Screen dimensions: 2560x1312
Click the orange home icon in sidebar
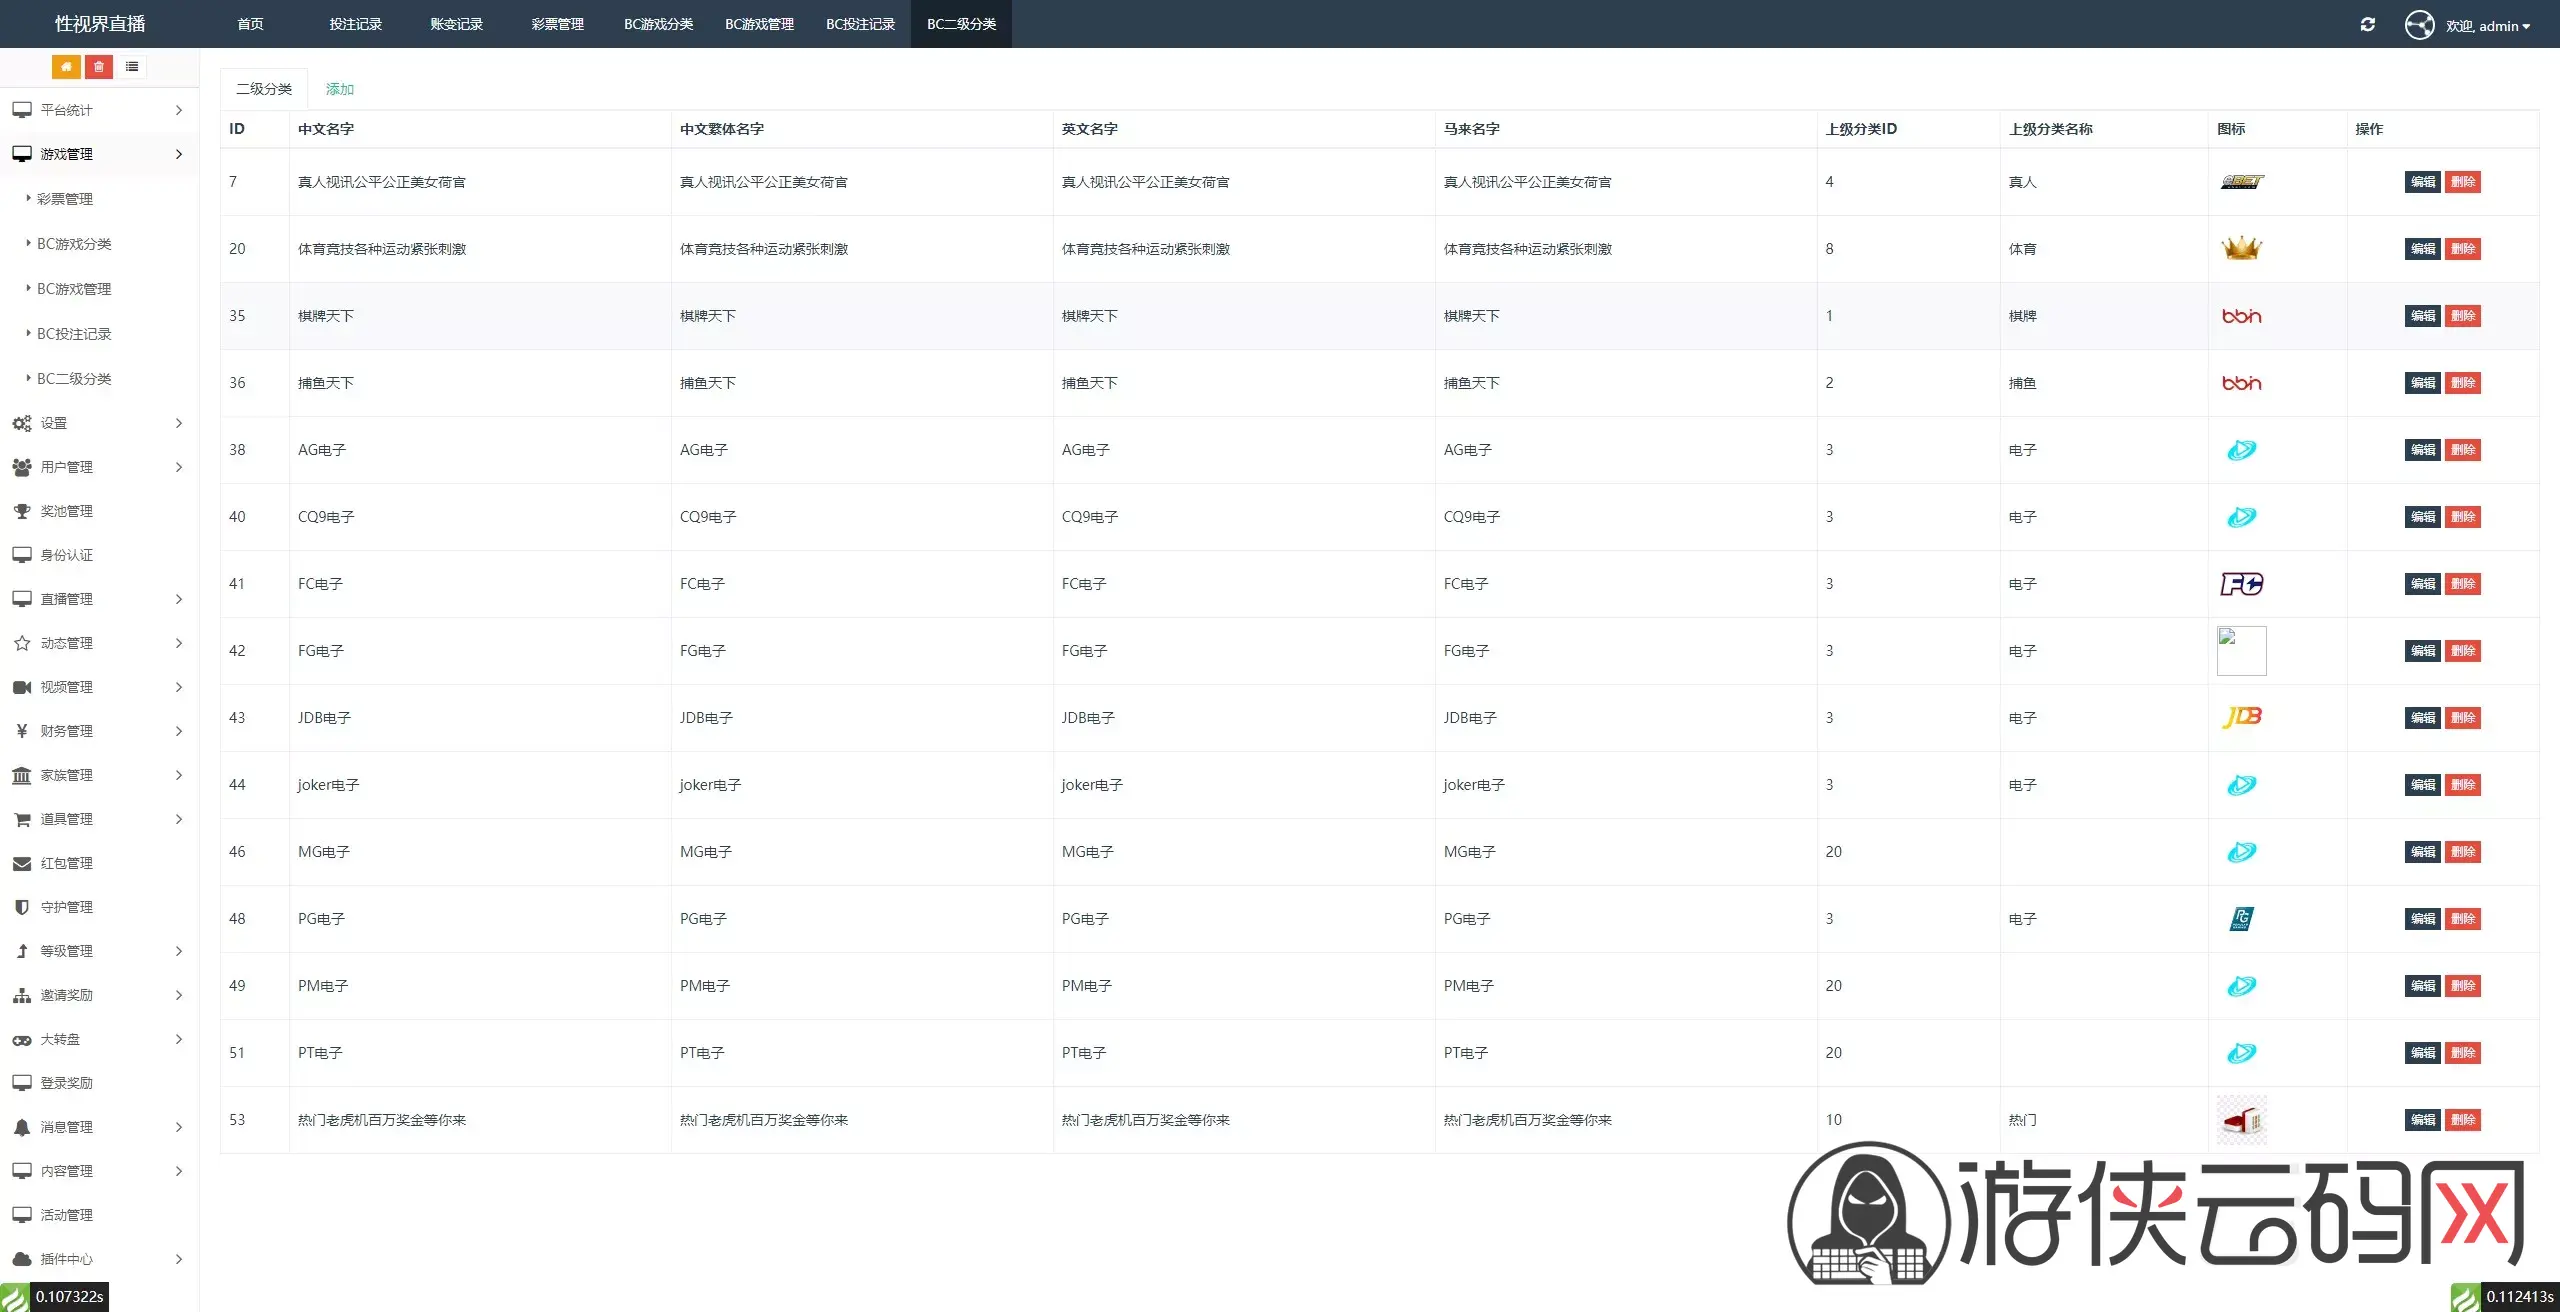pos(66,67)
